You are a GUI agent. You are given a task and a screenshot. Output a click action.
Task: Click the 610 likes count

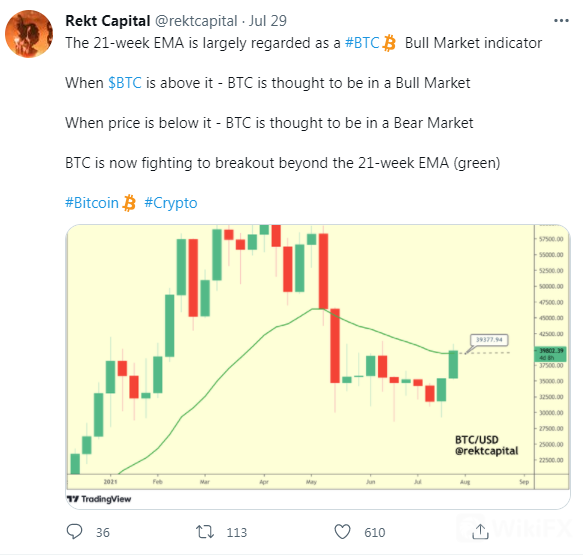(374, 532)
